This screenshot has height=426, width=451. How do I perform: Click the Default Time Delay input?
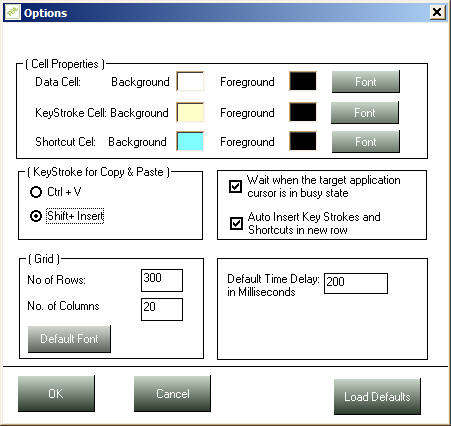(356, 283)
